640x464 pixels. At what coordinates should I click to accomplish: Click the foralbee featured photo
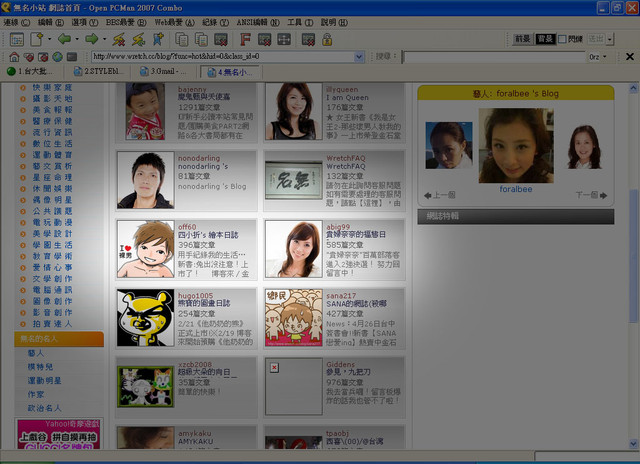coord(516,145)
